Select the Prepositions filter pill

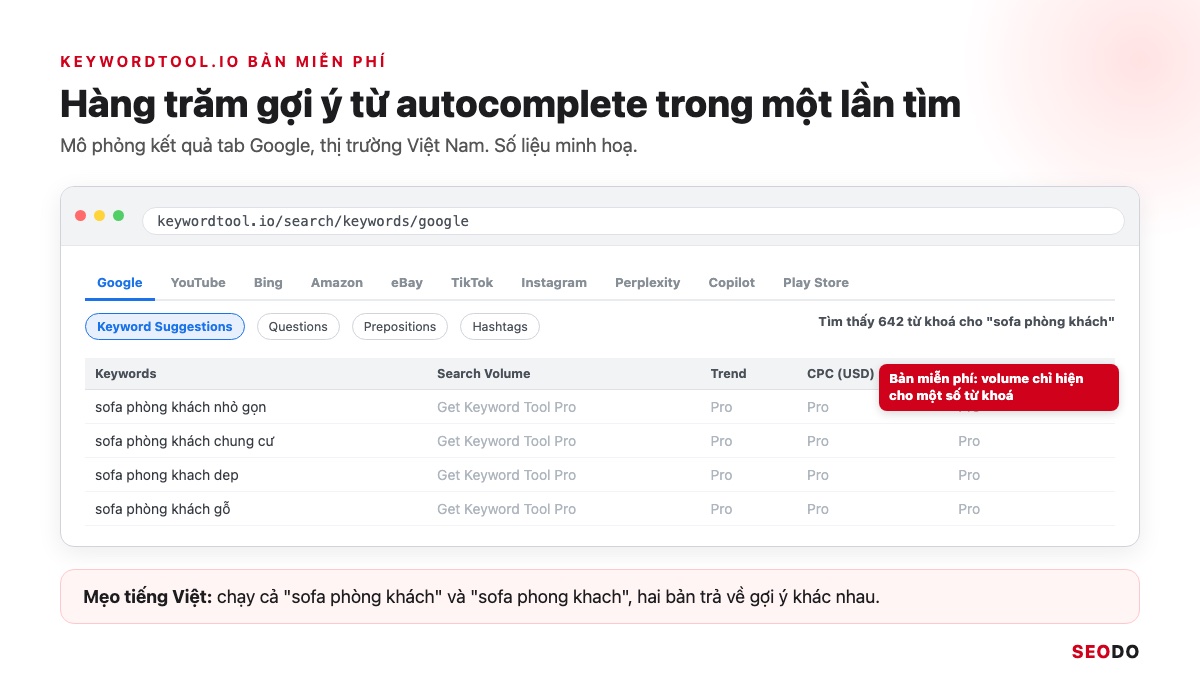click(x=400, y=327)
